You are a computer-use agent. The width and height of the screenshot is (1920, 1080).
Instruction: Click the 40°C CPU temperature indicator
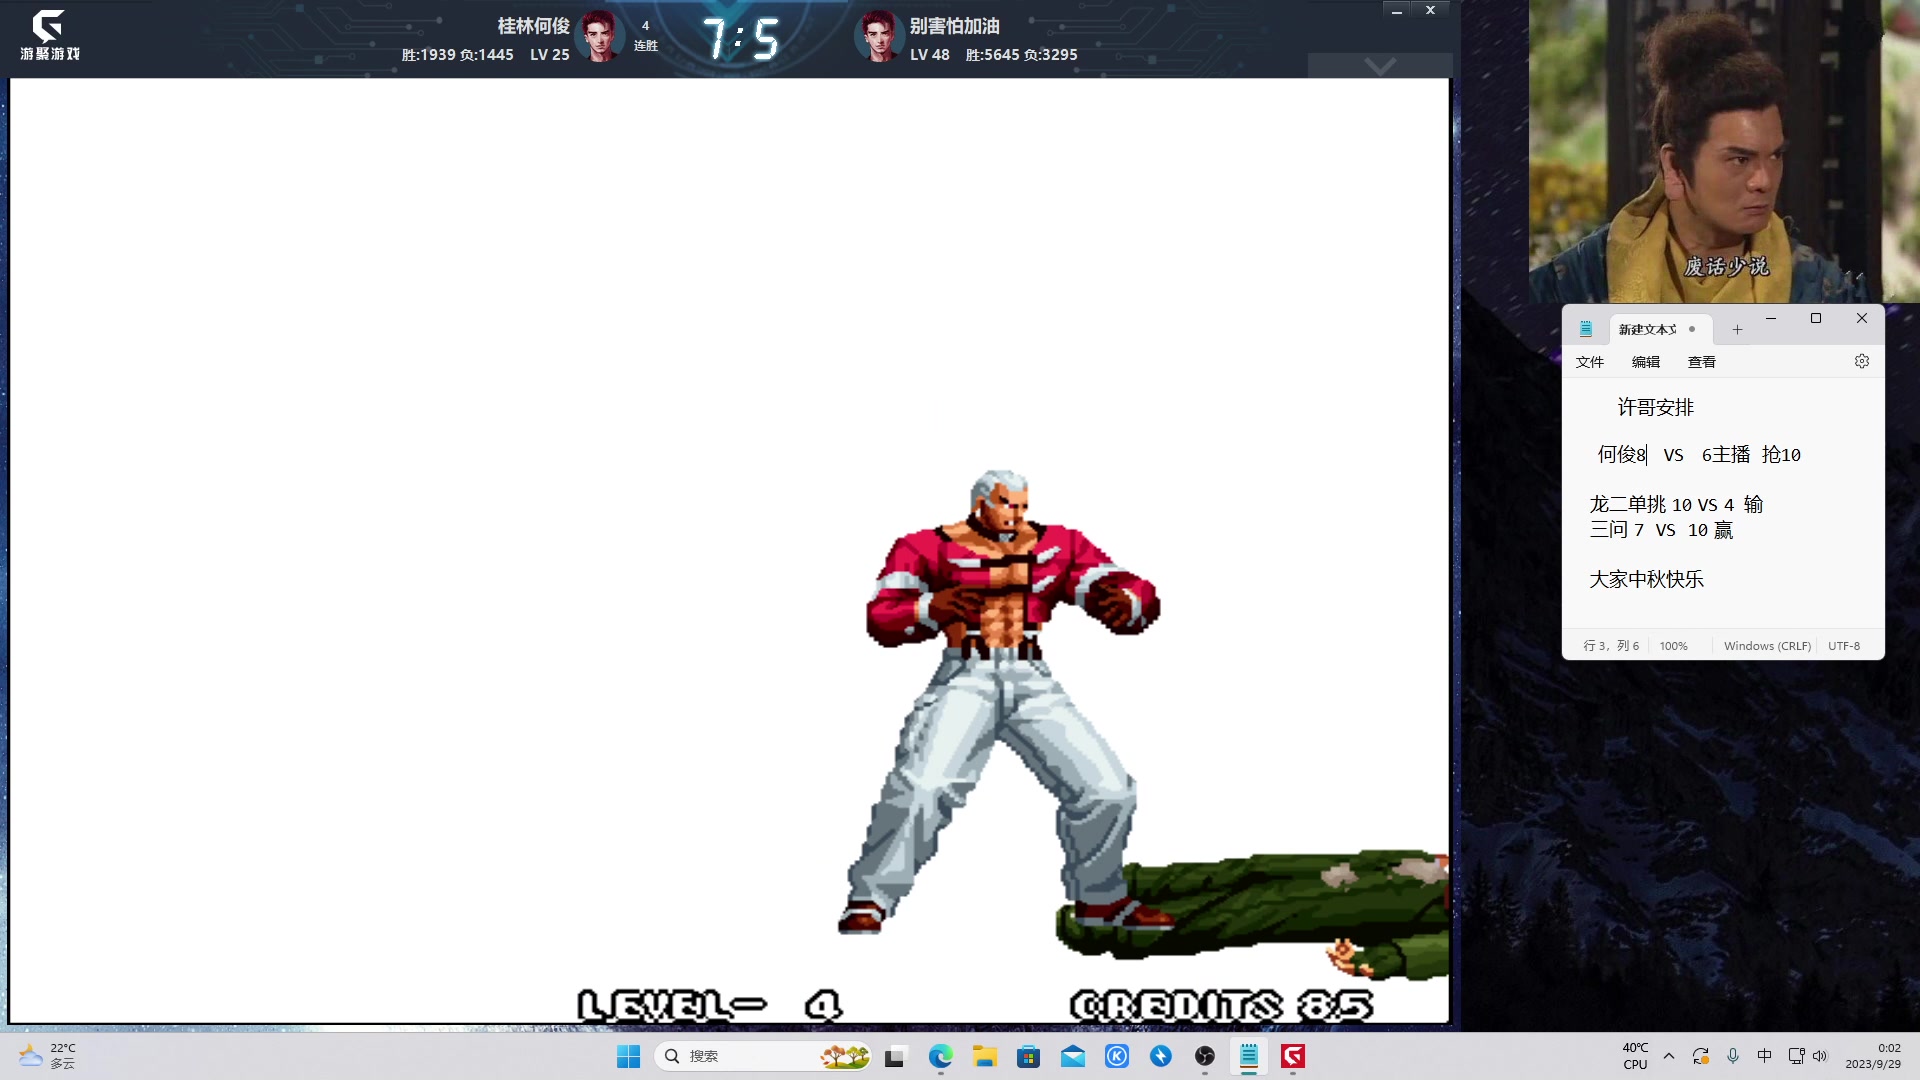click(x=1635, y=1056)
